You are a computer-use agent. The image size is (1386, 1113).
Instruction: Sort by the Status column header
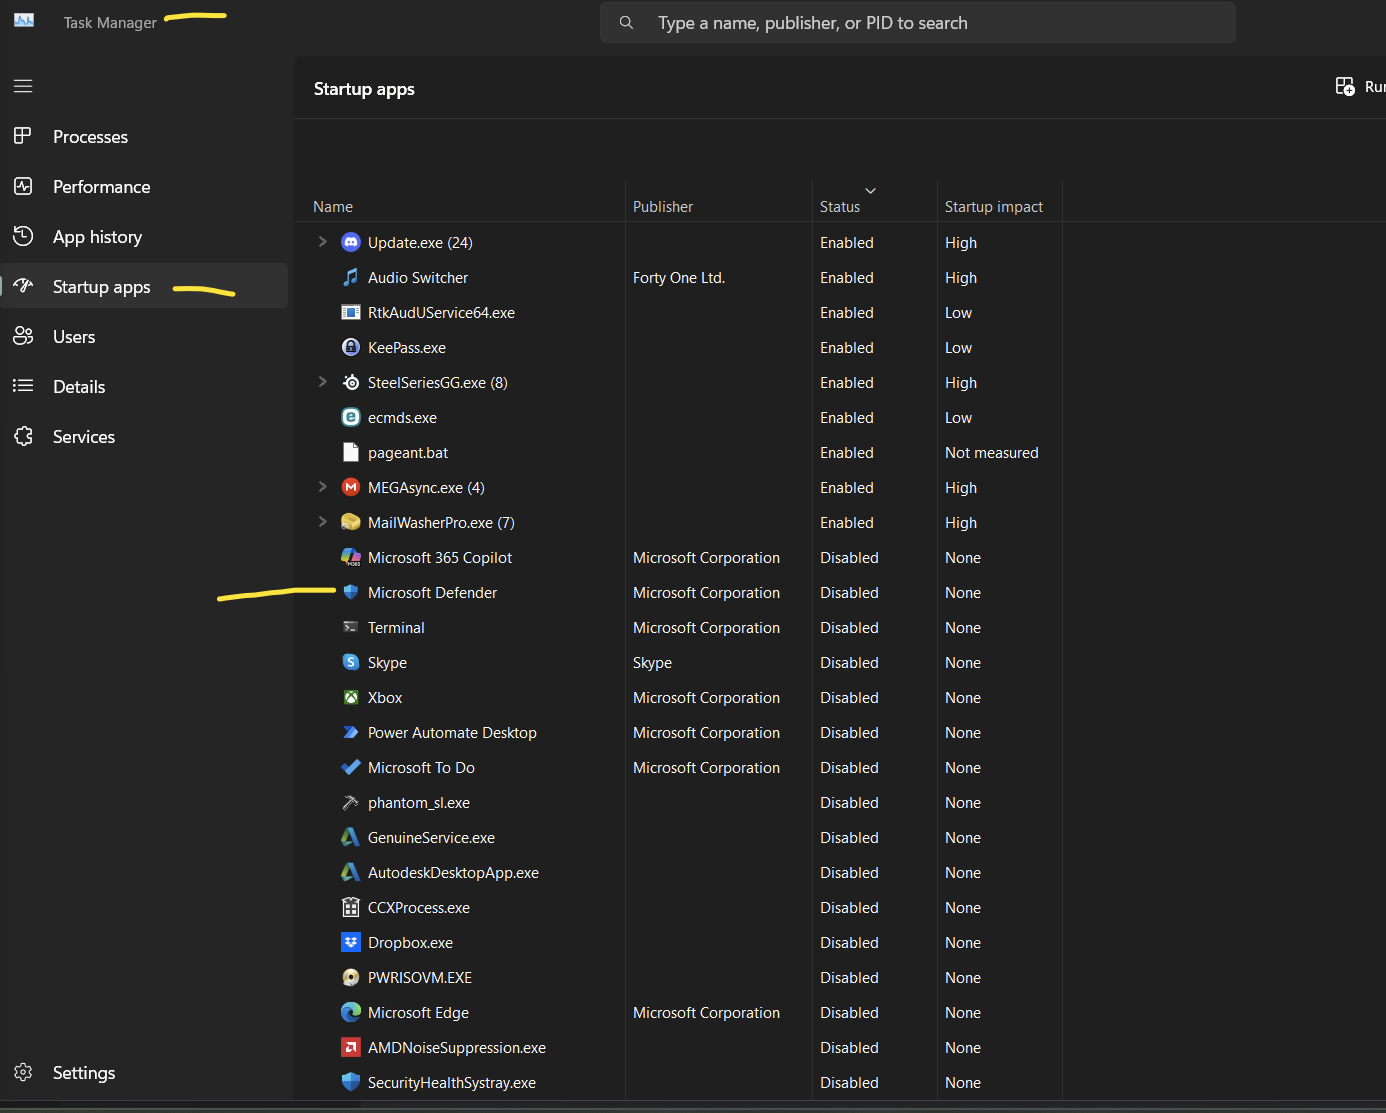(840, 207)
